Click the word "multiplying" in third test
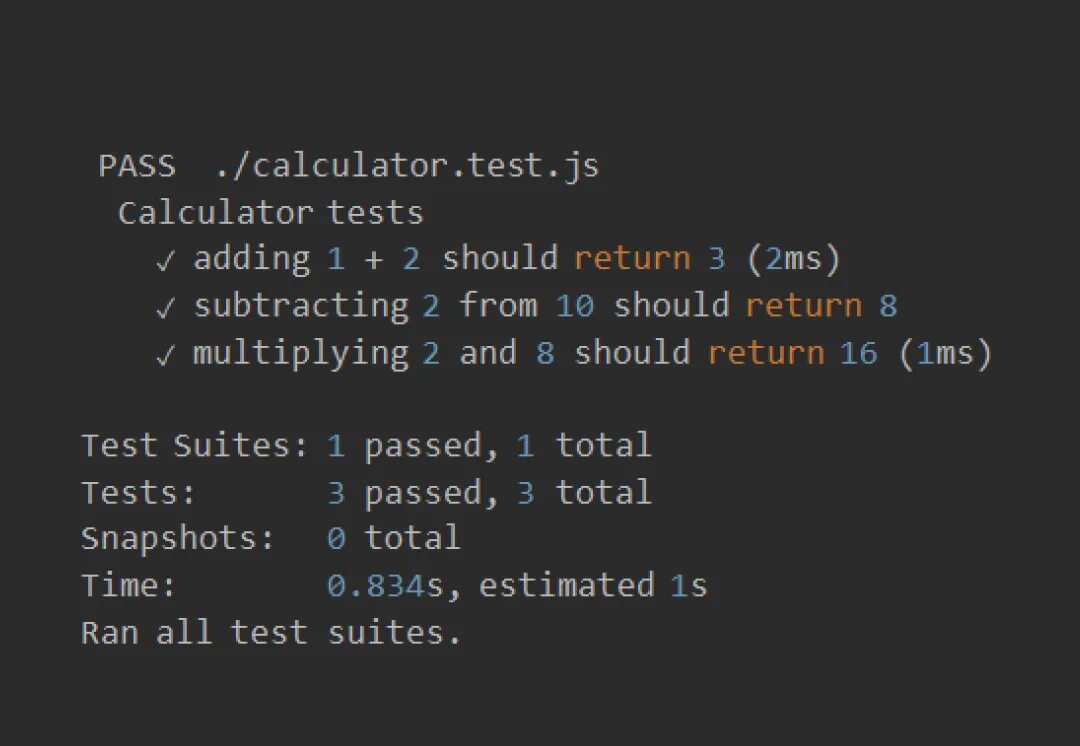1080x746 pixels. click(x=301, y=353)
